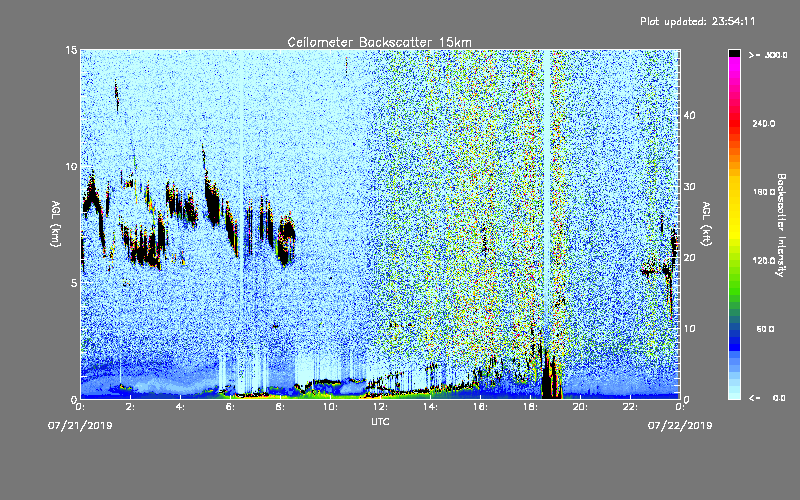Click the '12:' hour tick label
Viewport: 800px width, 500px height.
click(380, 407)
